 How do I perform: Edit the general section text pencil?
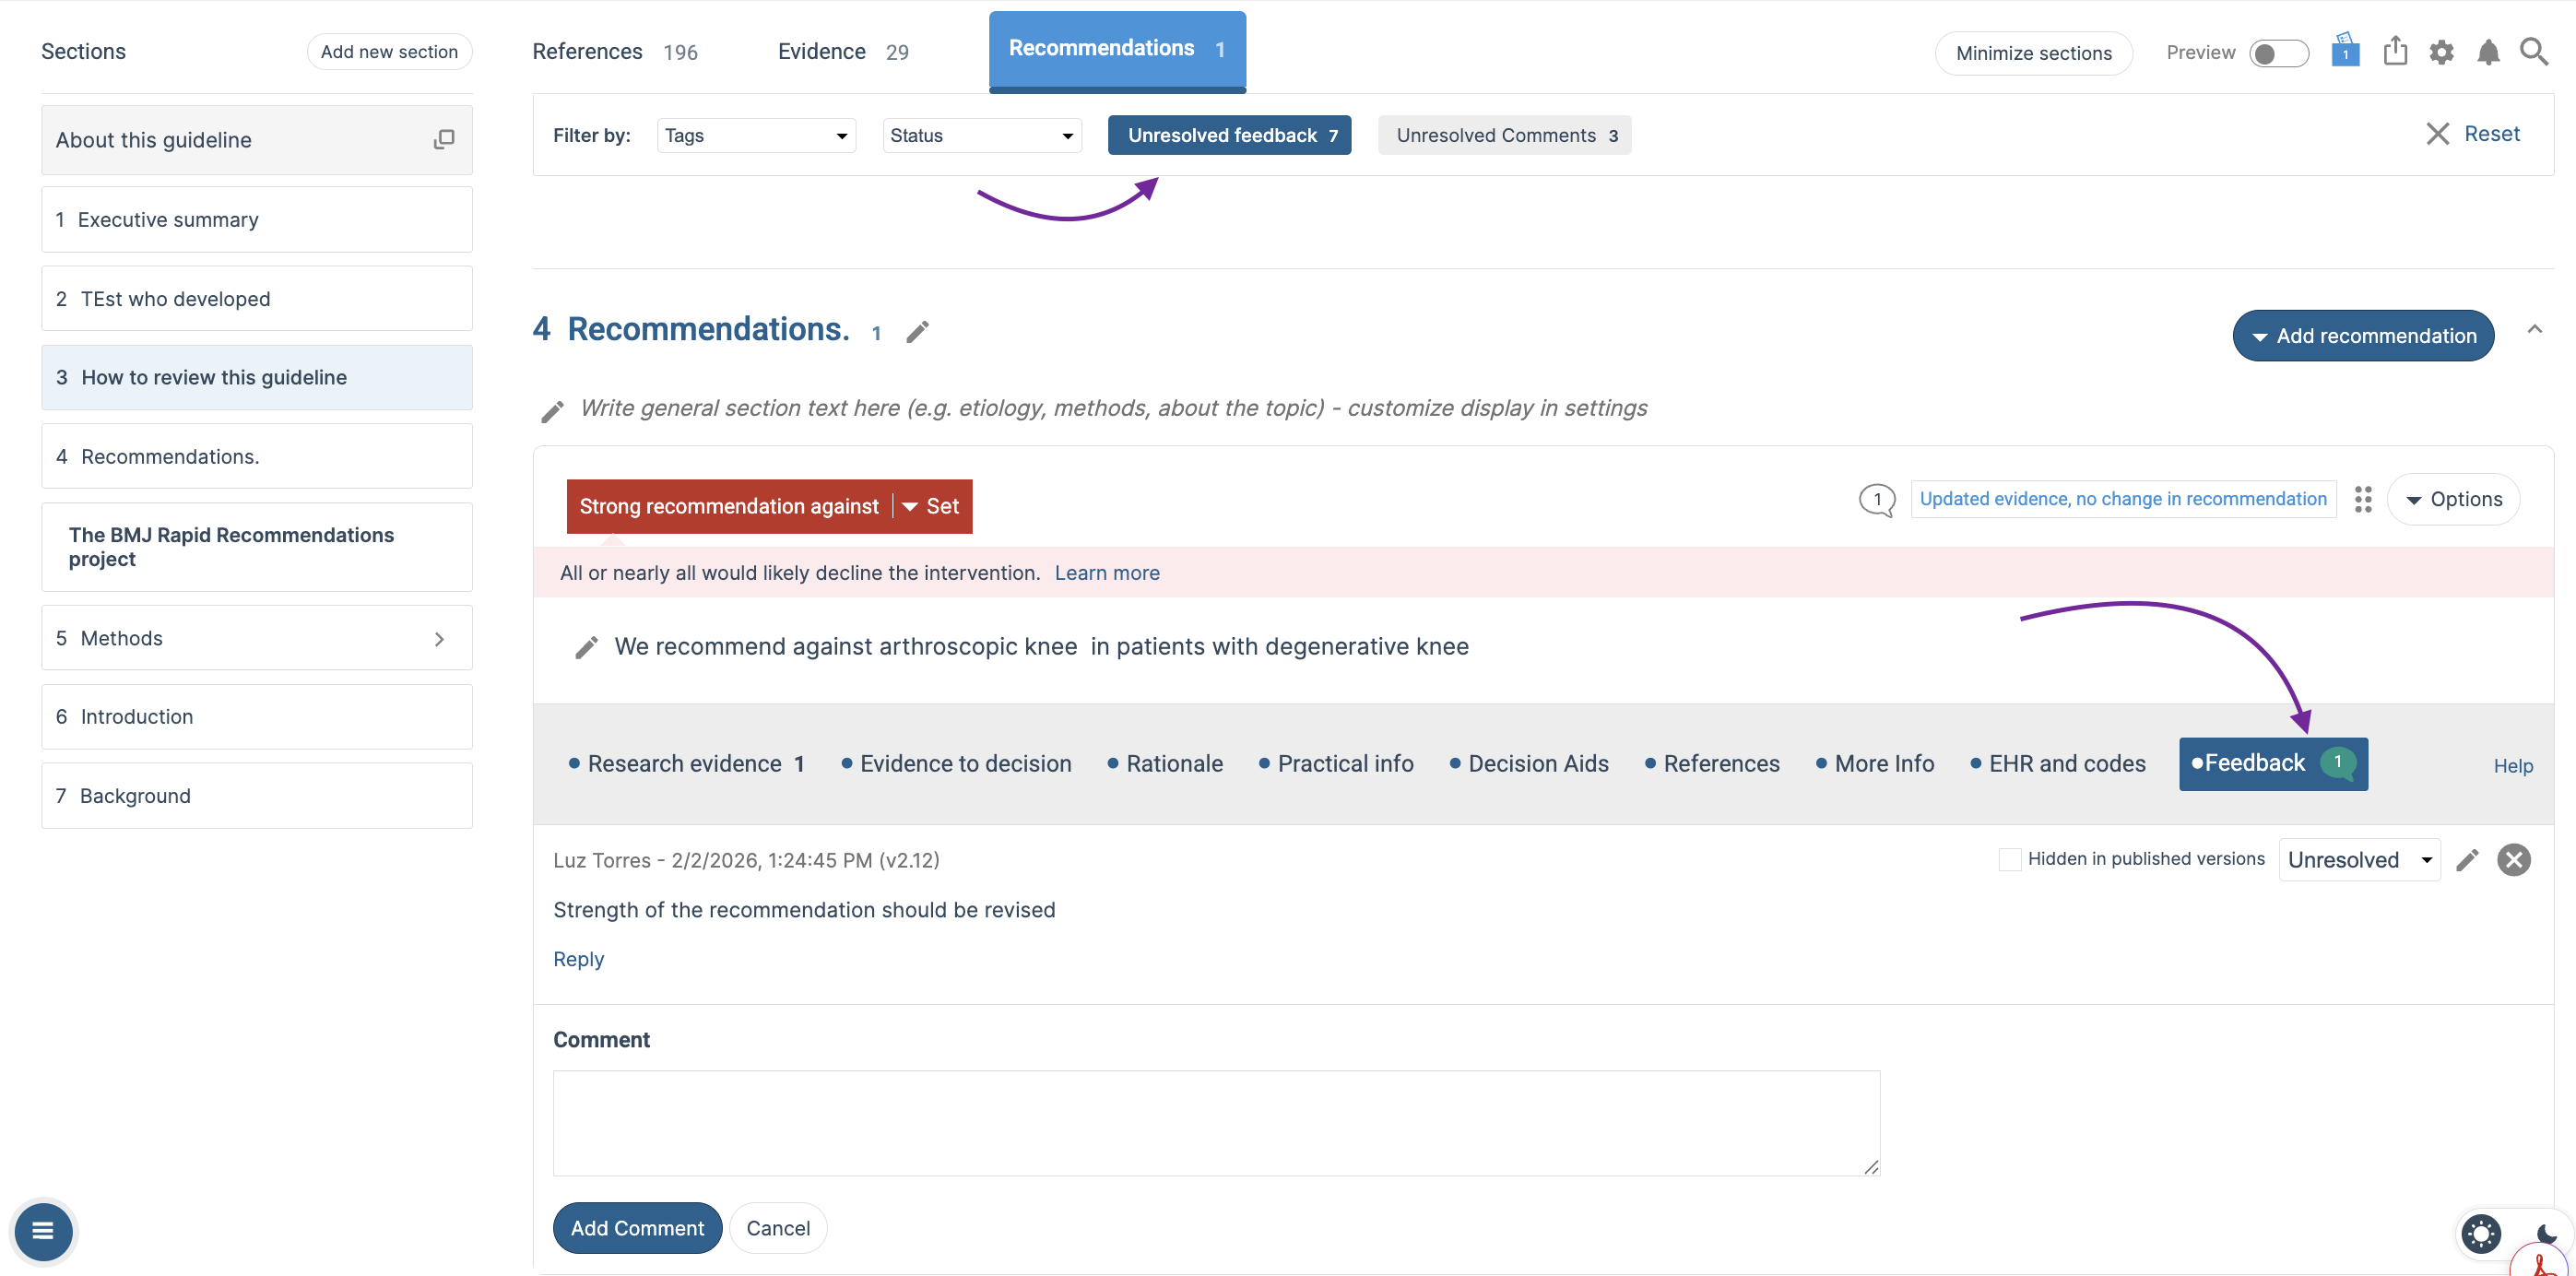(x=552, y=411)
